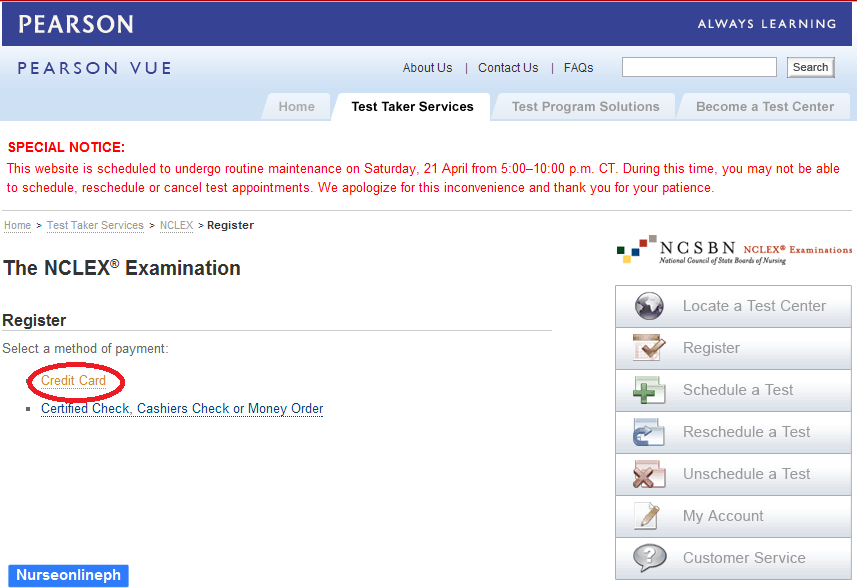
Task: Click the Register breadcrumb current page text
Action: [231, 225]
